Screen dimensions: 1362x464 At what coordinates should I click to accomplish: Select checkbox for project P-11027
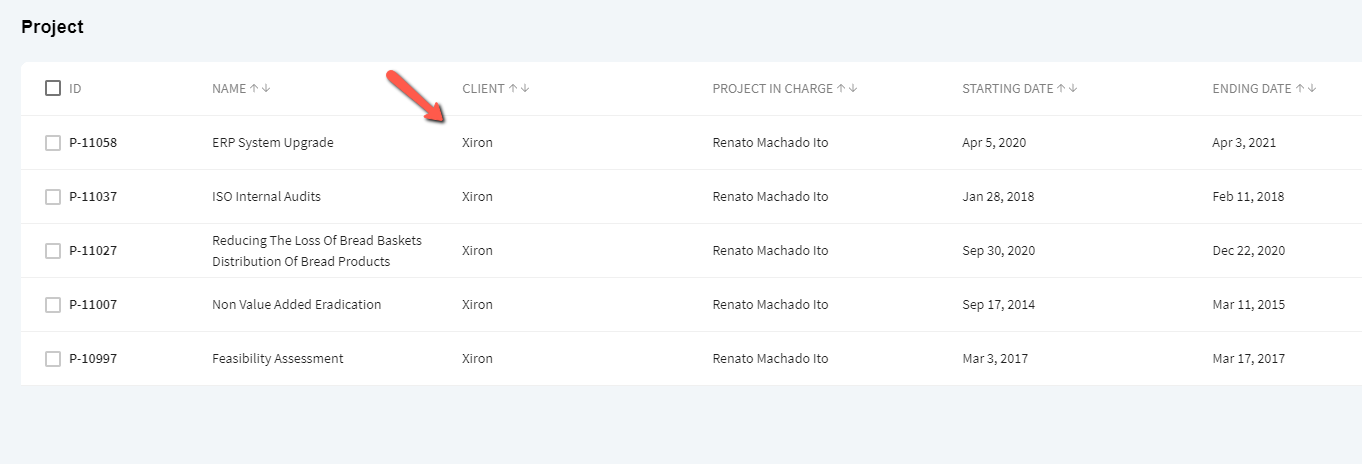53,251
